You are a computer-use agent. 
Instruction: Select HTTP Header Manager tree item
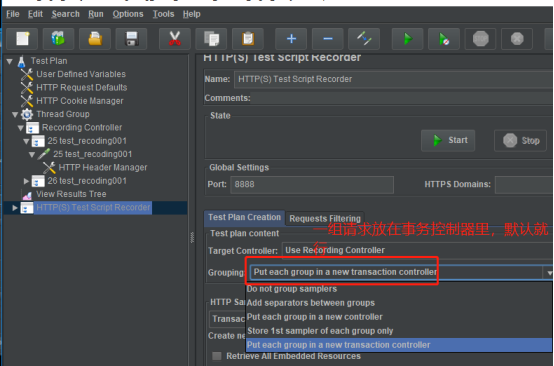click(x=103, y=167)
